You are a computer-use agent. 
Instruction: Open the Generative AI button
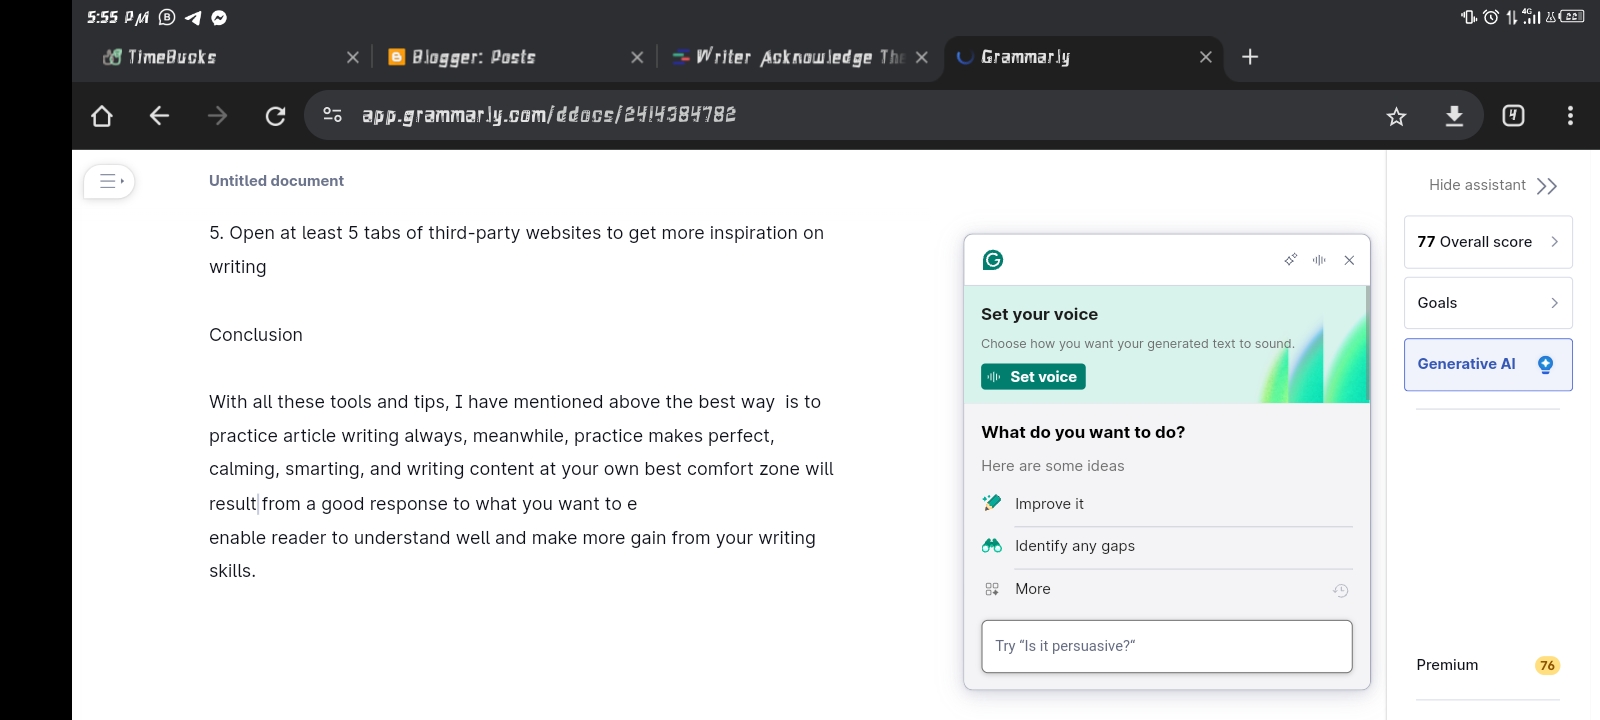point(1488,364)
